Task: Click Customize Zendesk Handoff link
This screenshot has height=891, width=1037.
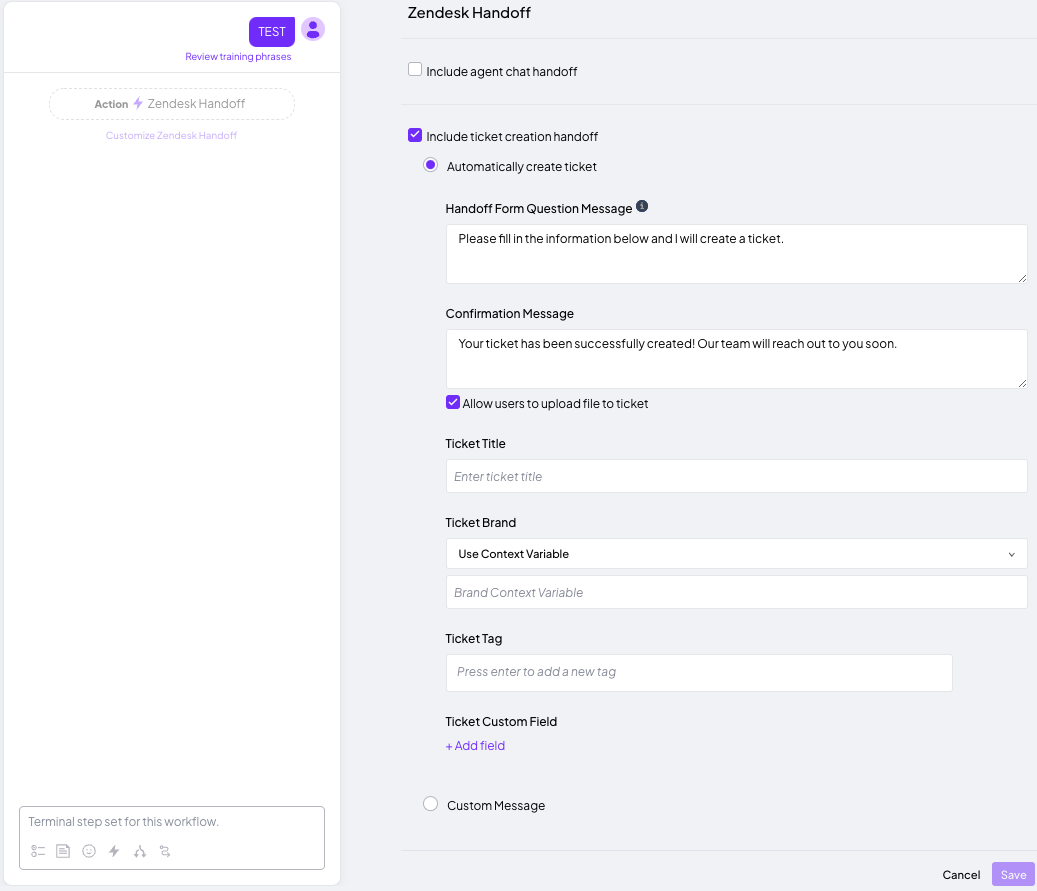Action: click(x=171, y=135)
